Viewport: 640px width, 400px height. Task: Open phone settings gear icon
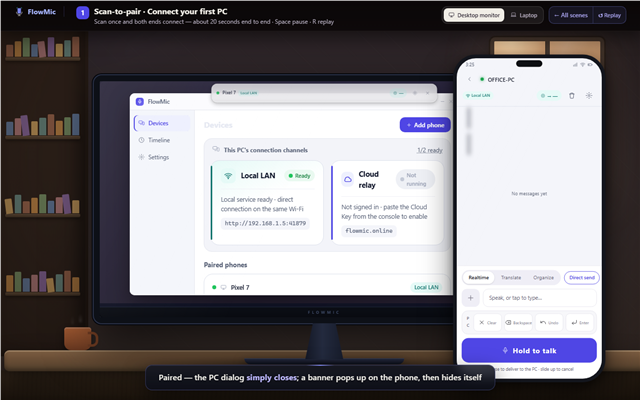(589, 96)
